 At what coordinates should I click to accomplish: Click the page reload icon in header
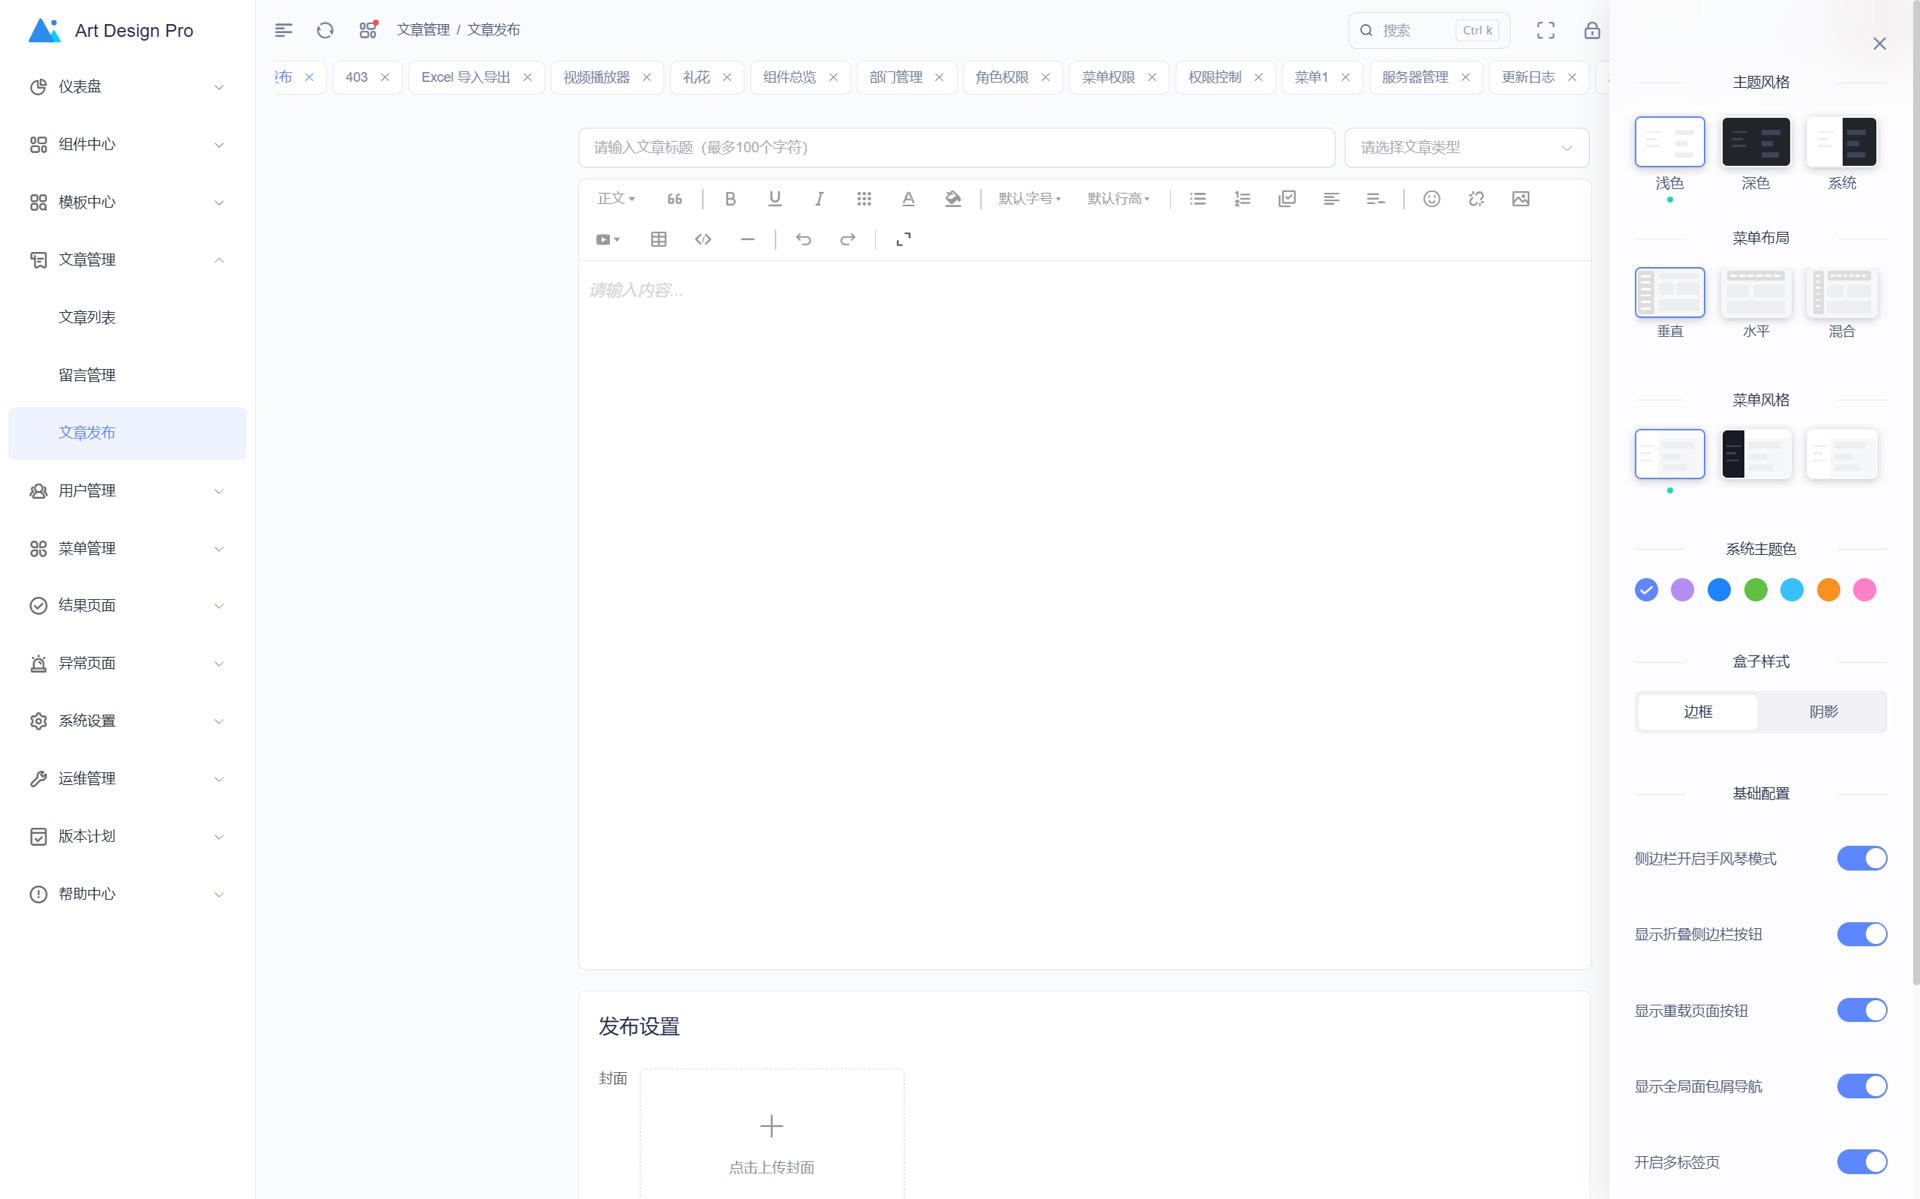pos(325,30)
